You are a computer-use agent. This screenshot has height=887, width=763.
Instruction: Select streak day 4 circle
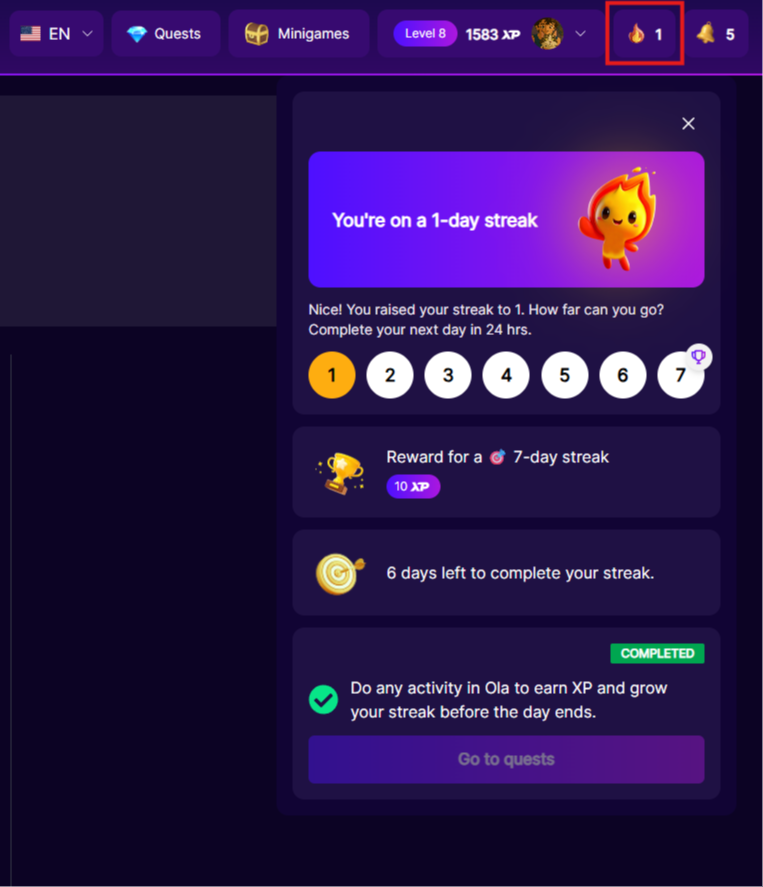click(506, 375)
